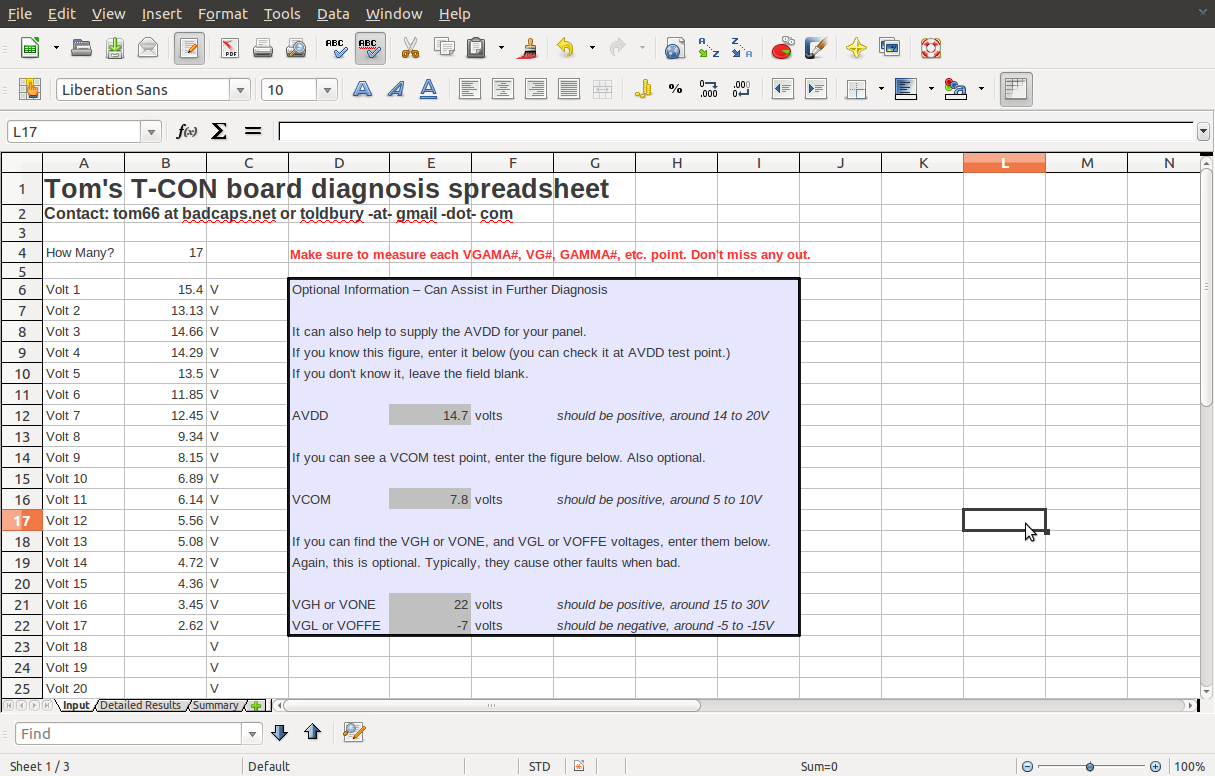Open the Data menu
Screen dimensions: 1215x776
pos(333,13)
